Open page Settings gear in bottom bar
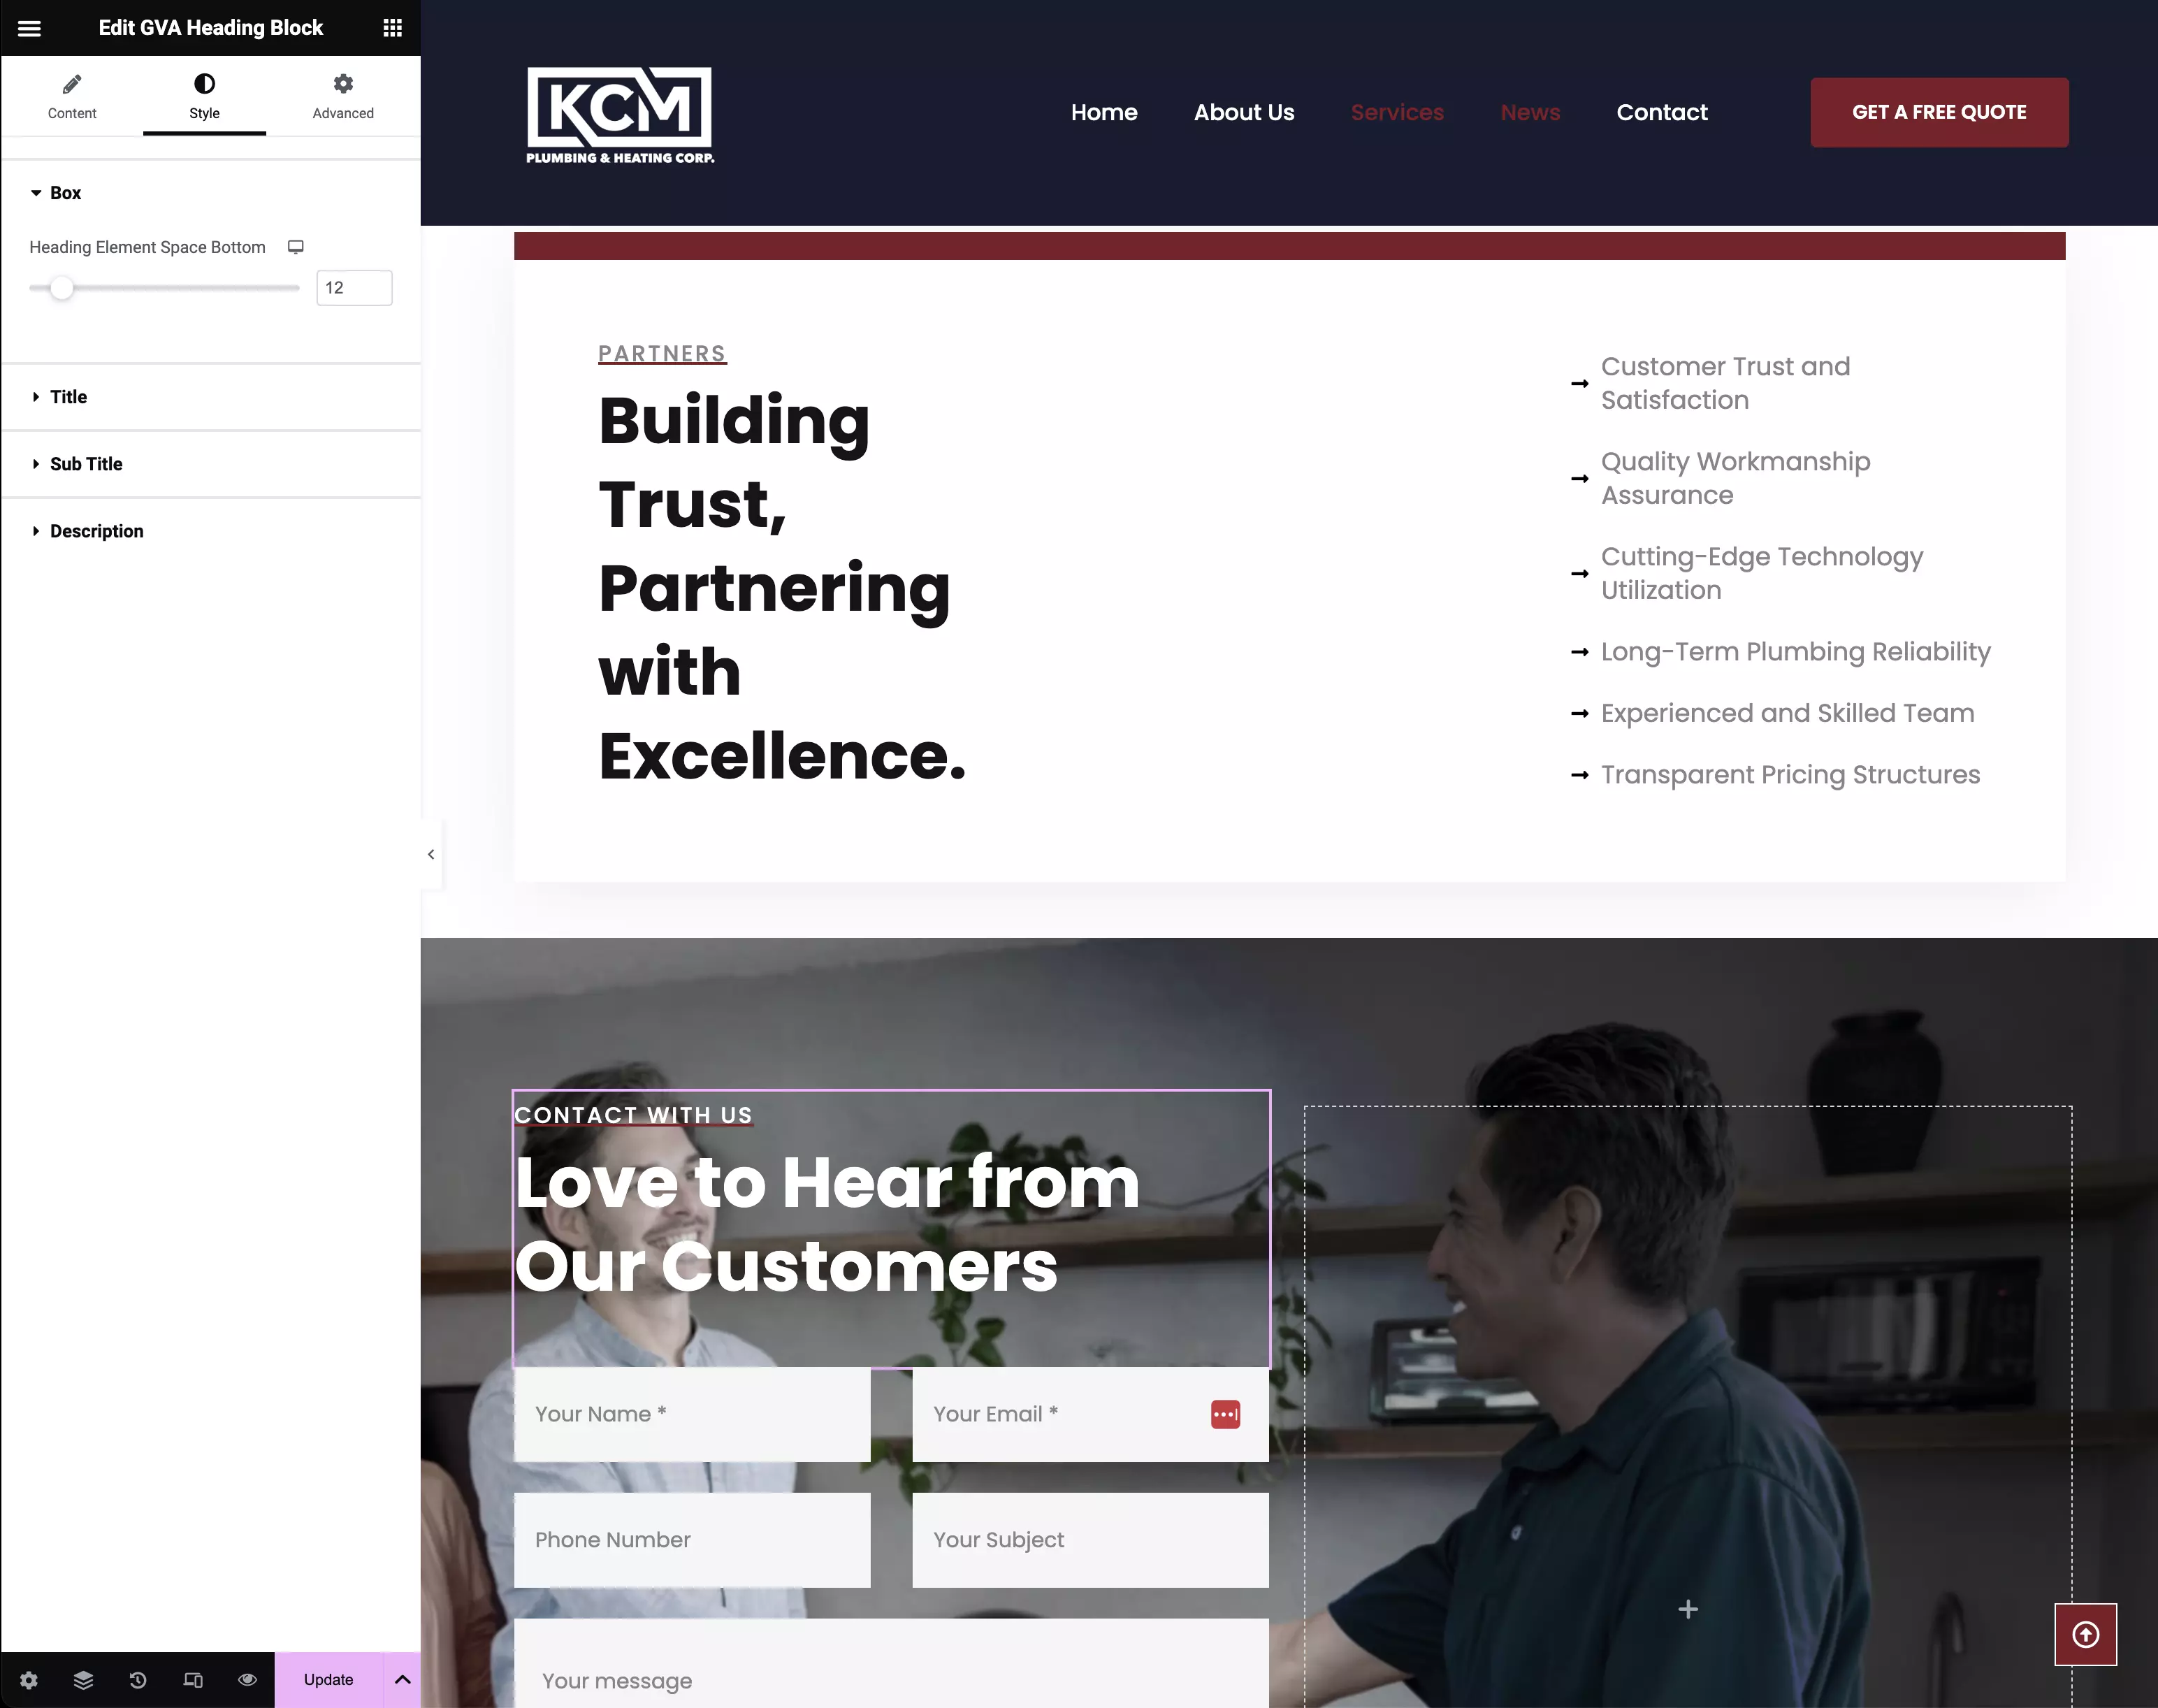This screenshot has height=1708, width=2158. click(x=29, y=1680)
